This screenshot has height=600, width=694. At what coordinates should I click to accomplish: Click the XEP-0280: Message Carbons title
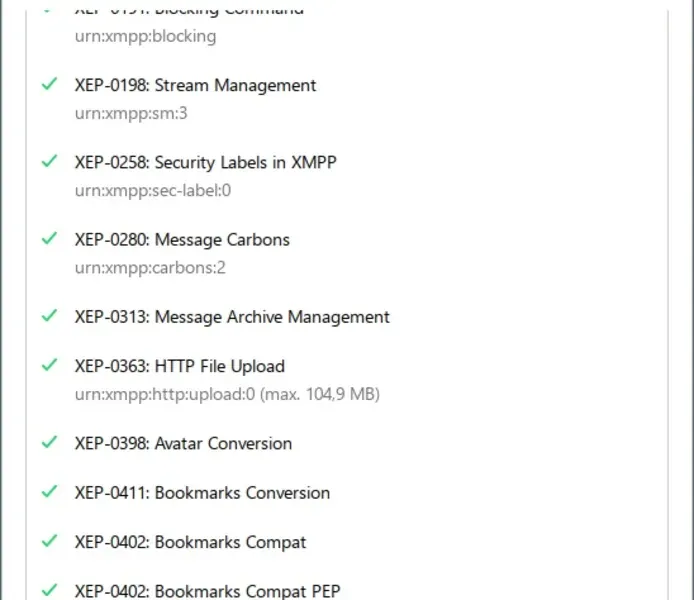[182, 240]
